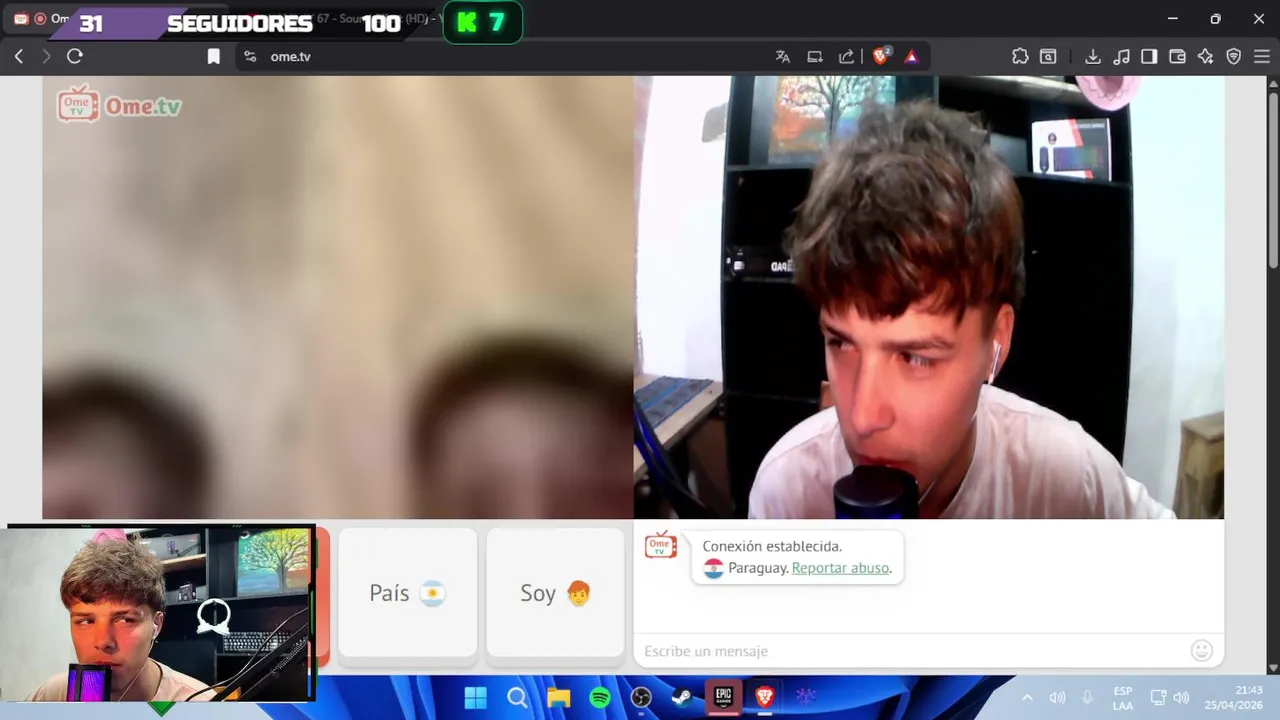Click the partner video on the left
The height and width of the screenshot is (720, 1280).
pos(338,297)
